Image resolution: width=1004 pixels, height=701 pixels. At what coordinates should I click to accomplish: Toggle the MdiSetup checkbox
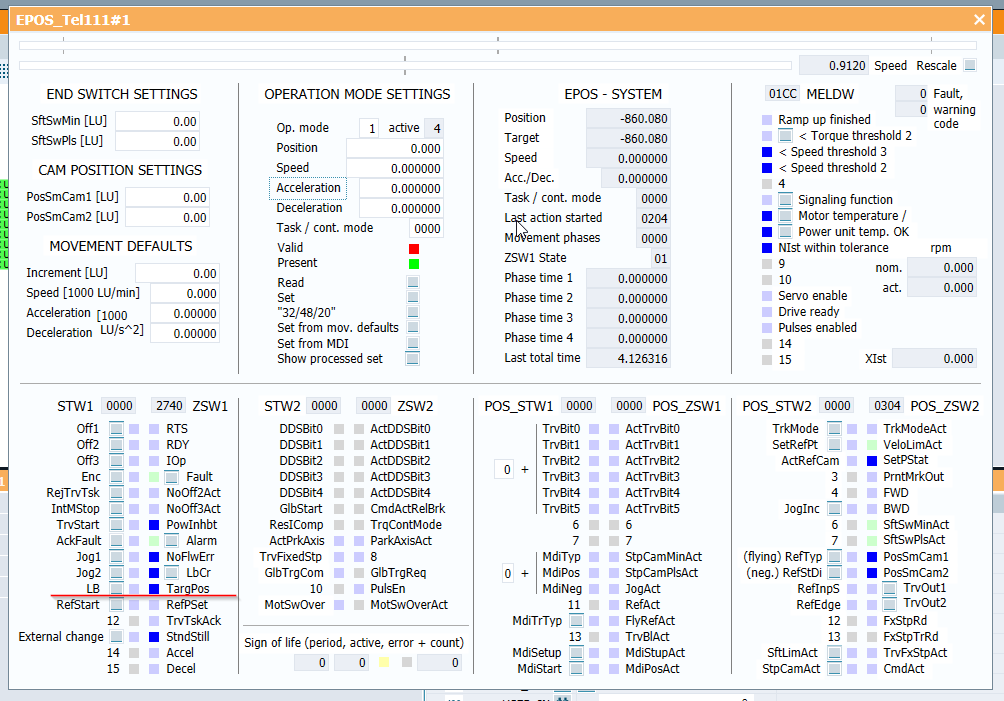tap(576, 652)
